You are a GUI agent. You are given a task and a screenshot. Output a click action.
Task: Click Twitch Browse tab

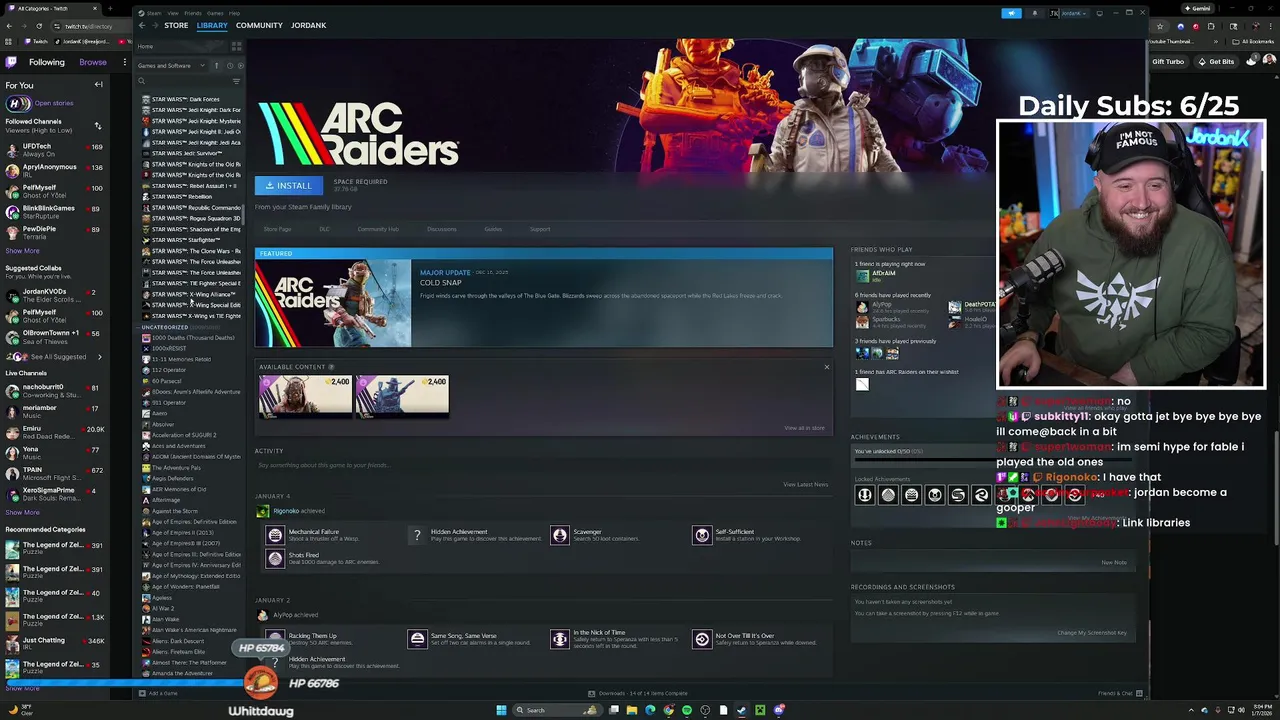[93, 62]
